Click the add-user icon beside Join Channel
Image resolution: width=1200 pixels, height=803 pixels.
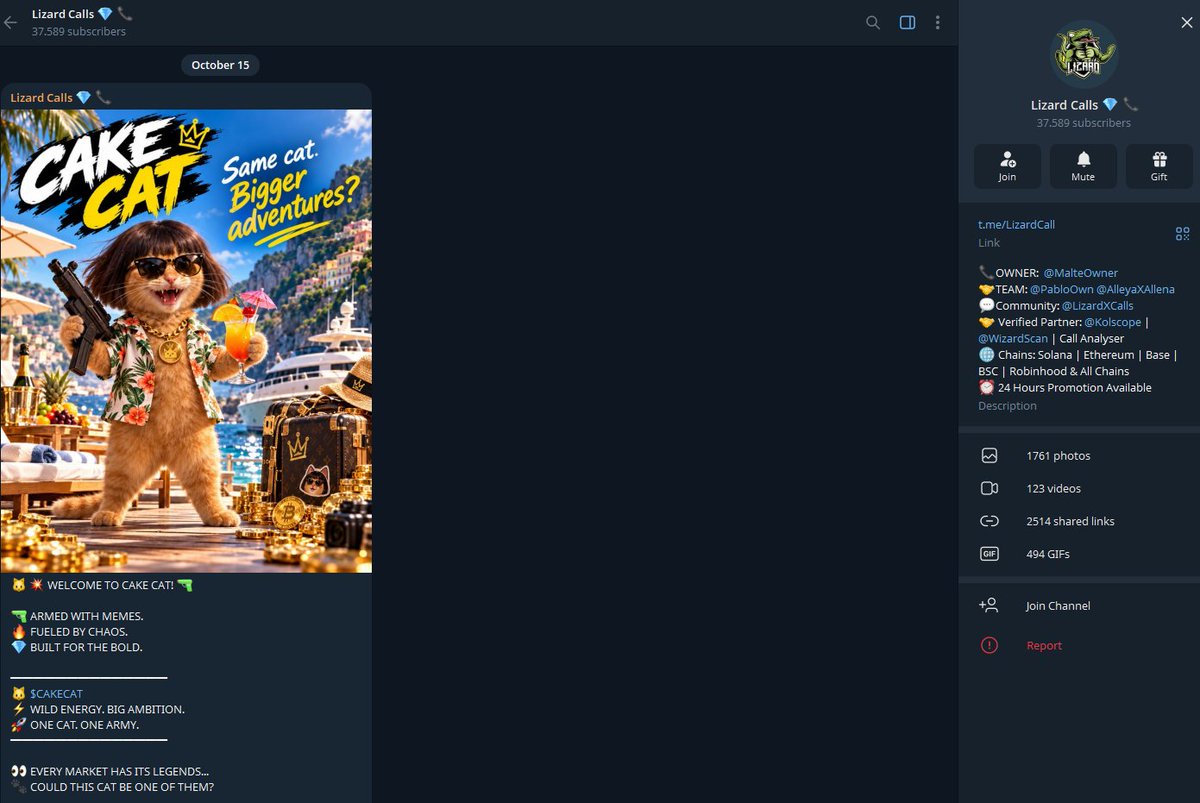[989, 605]
